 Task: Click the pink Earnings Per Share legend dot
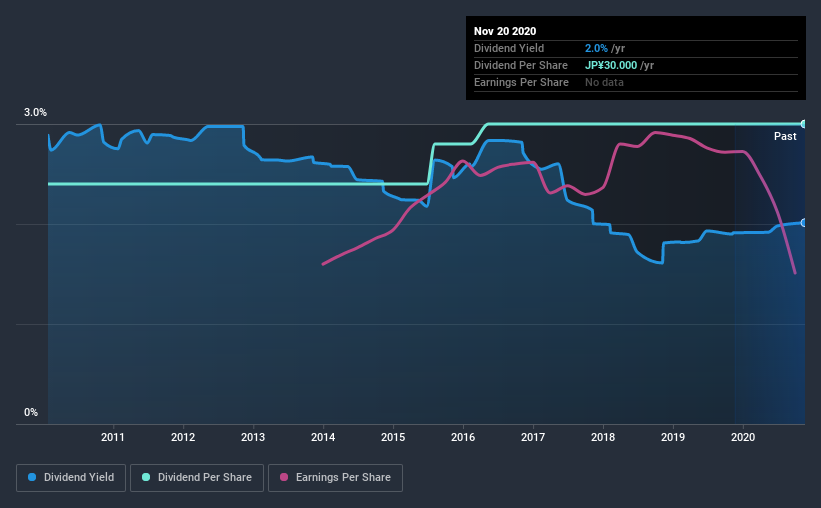284,477
